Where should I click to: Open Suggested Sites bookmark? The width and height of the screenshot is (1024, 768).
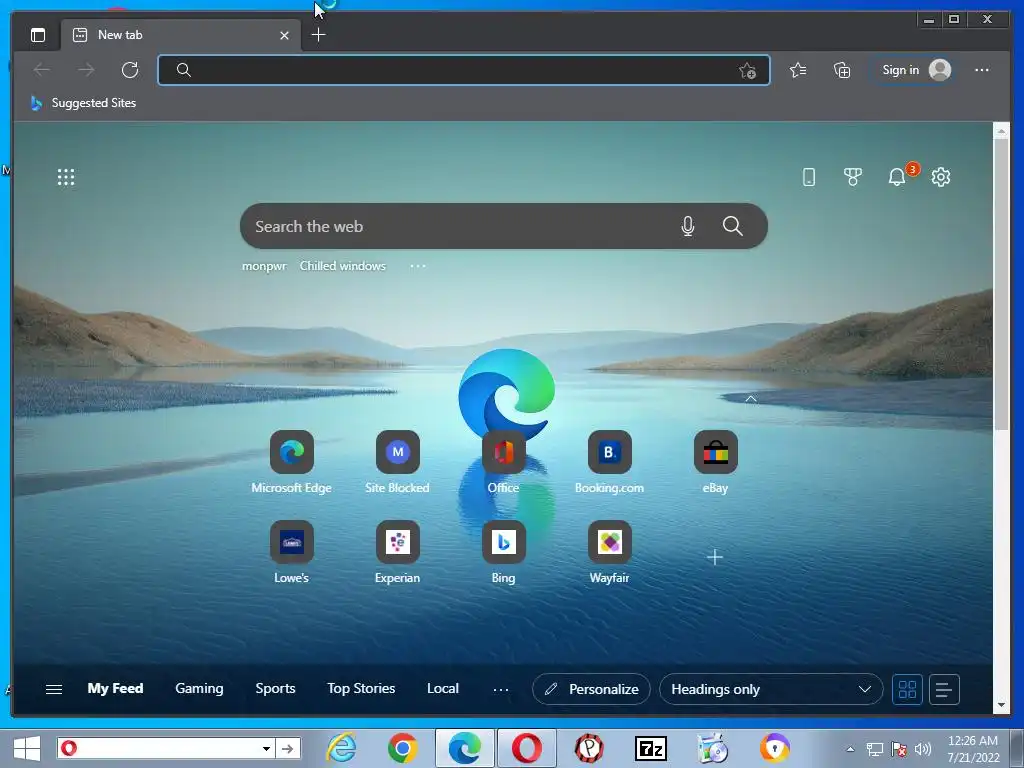click(x=83, y=103)
